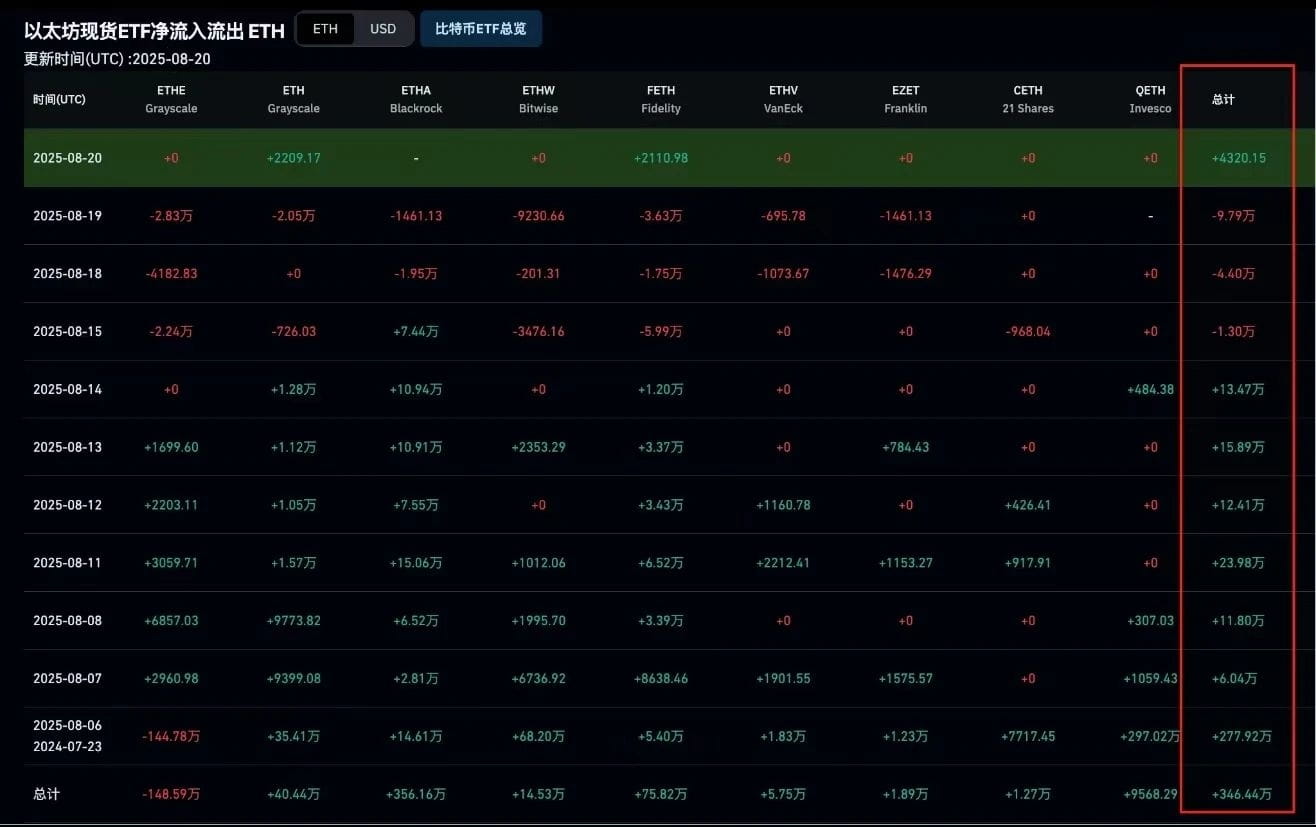Open the 比特币ETF总览 button
This screenshot has width=1316, height=827.
(481, 29)
